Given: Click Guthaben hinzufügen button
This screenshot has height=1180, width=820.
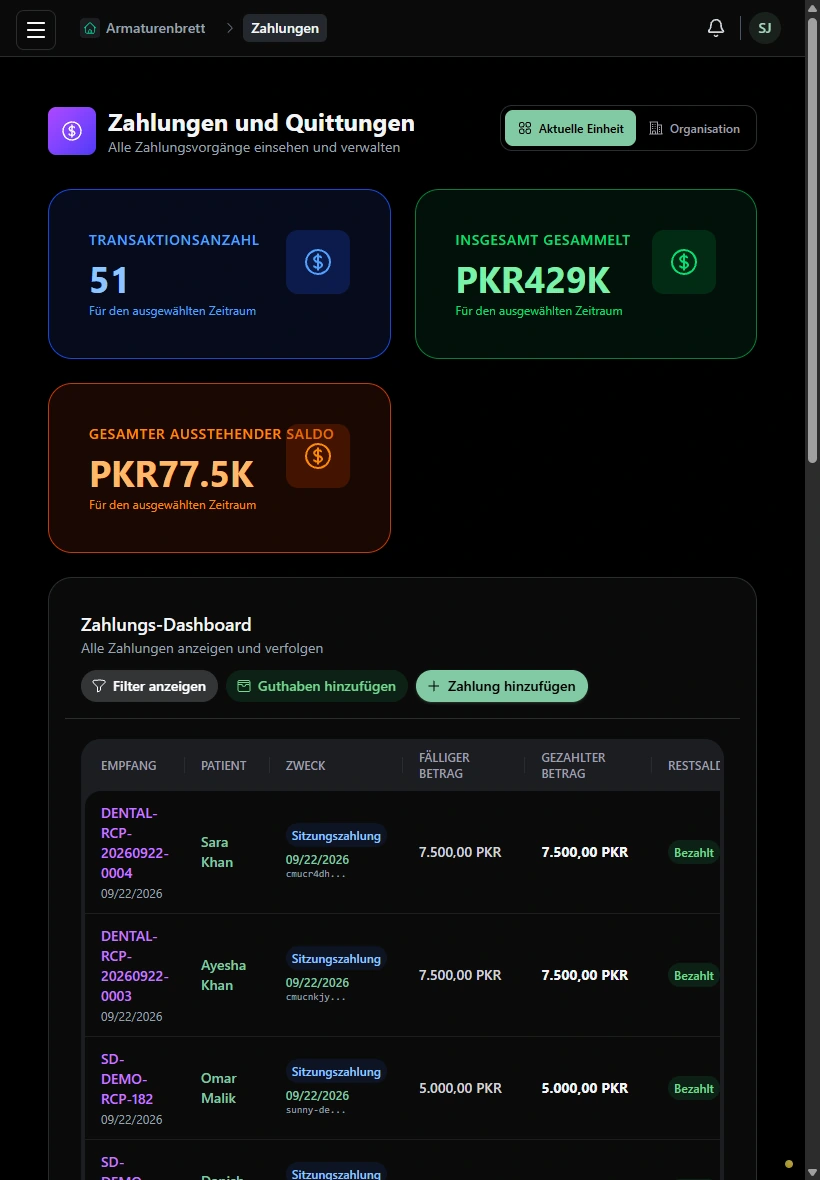Looking at the screenshot, I should tap(317, 686).
